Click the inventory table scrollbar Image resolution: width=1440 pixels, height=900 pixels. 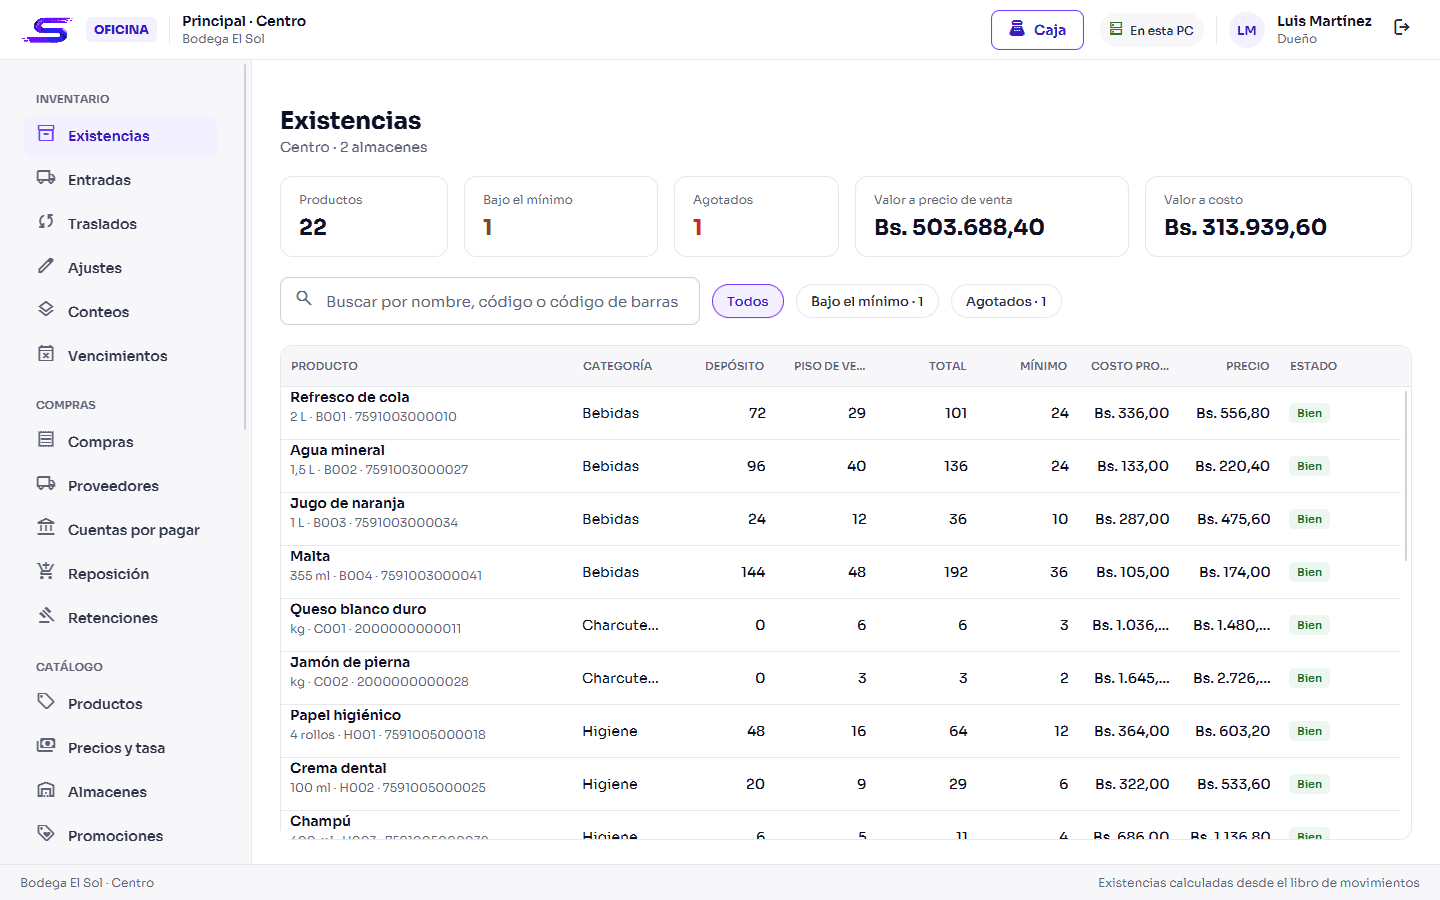(1406, 476)
